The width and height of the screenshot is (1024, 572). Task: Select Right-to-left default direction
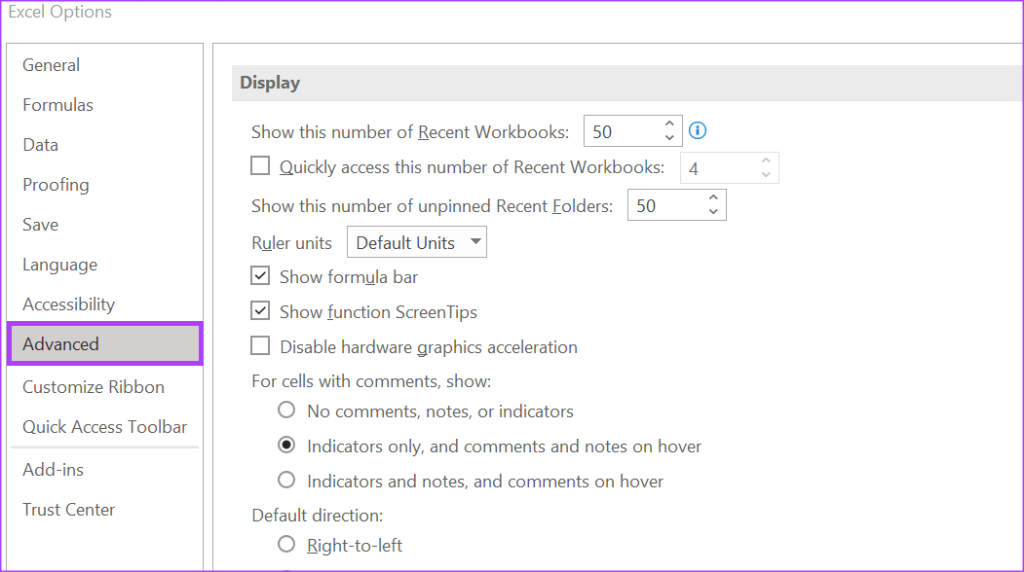[286, 544]
